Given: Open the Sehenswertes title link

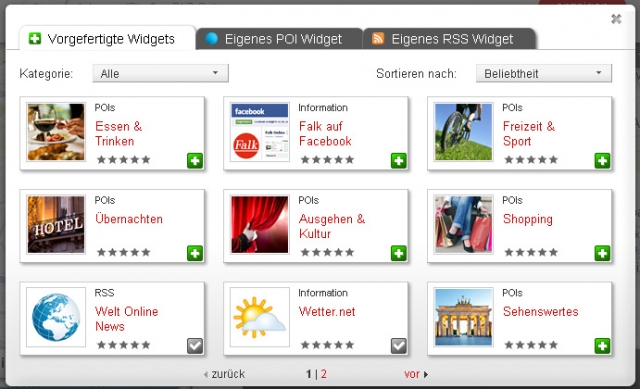Looking at the screenshot, I should 540,311.
